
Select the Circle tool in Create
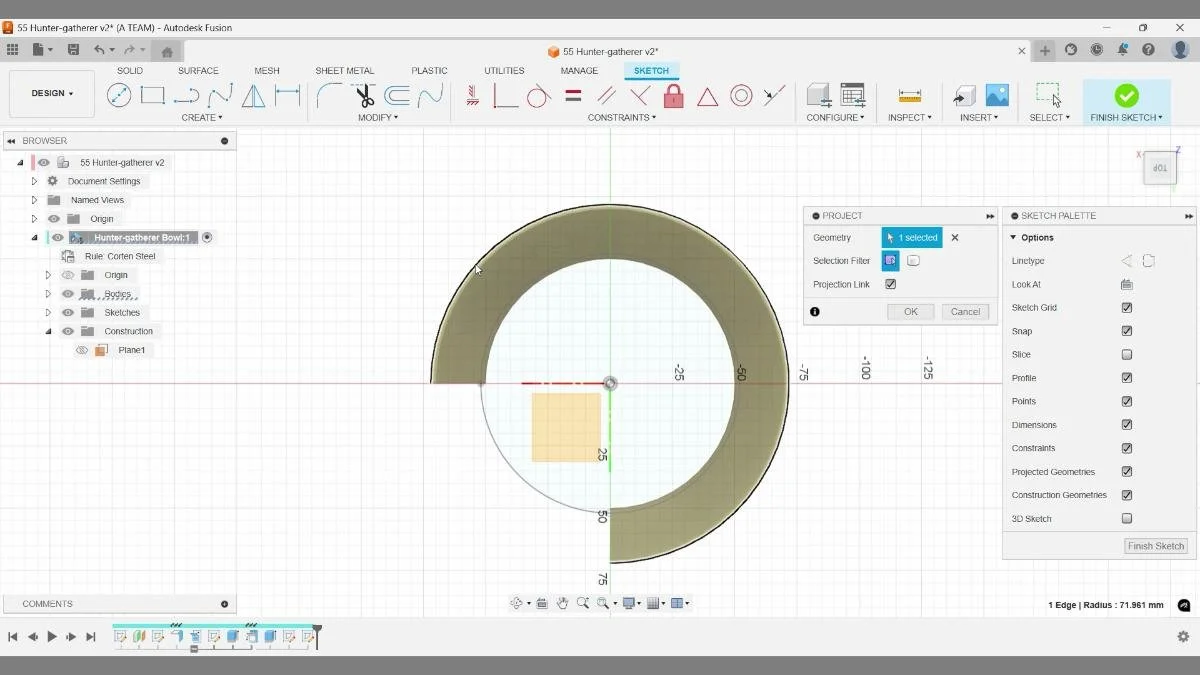pyautogui.click(x=120, y=95)
